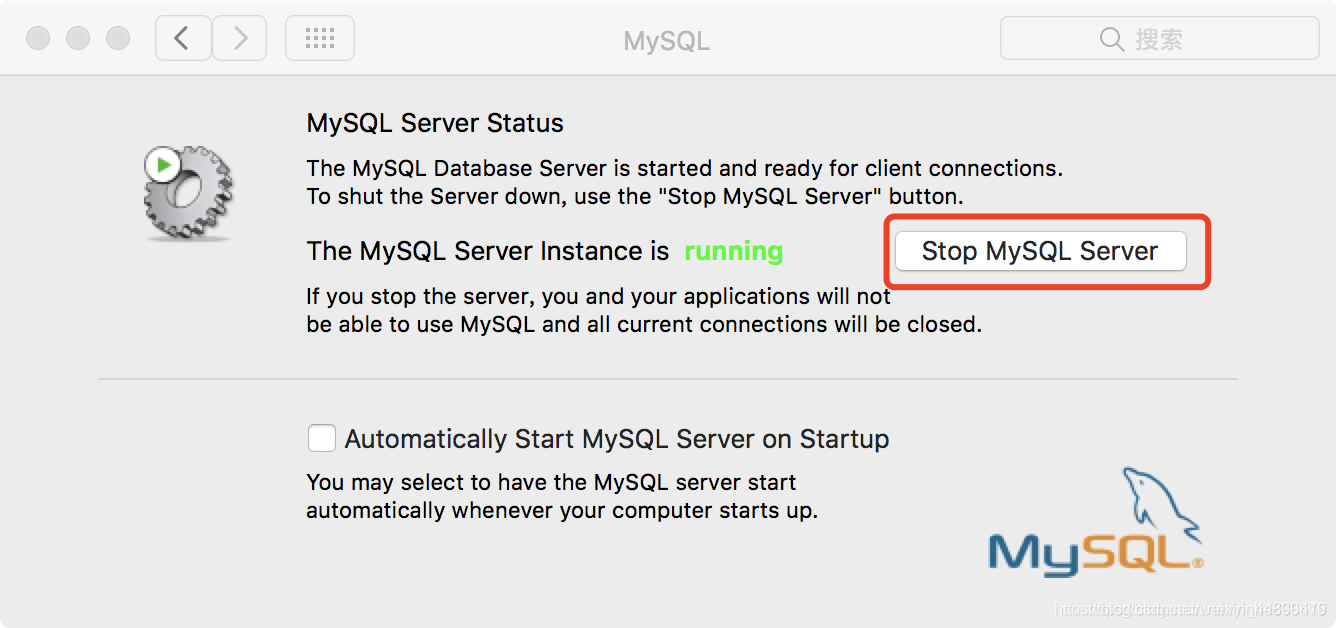Click the green running status text

click(733, 251)
